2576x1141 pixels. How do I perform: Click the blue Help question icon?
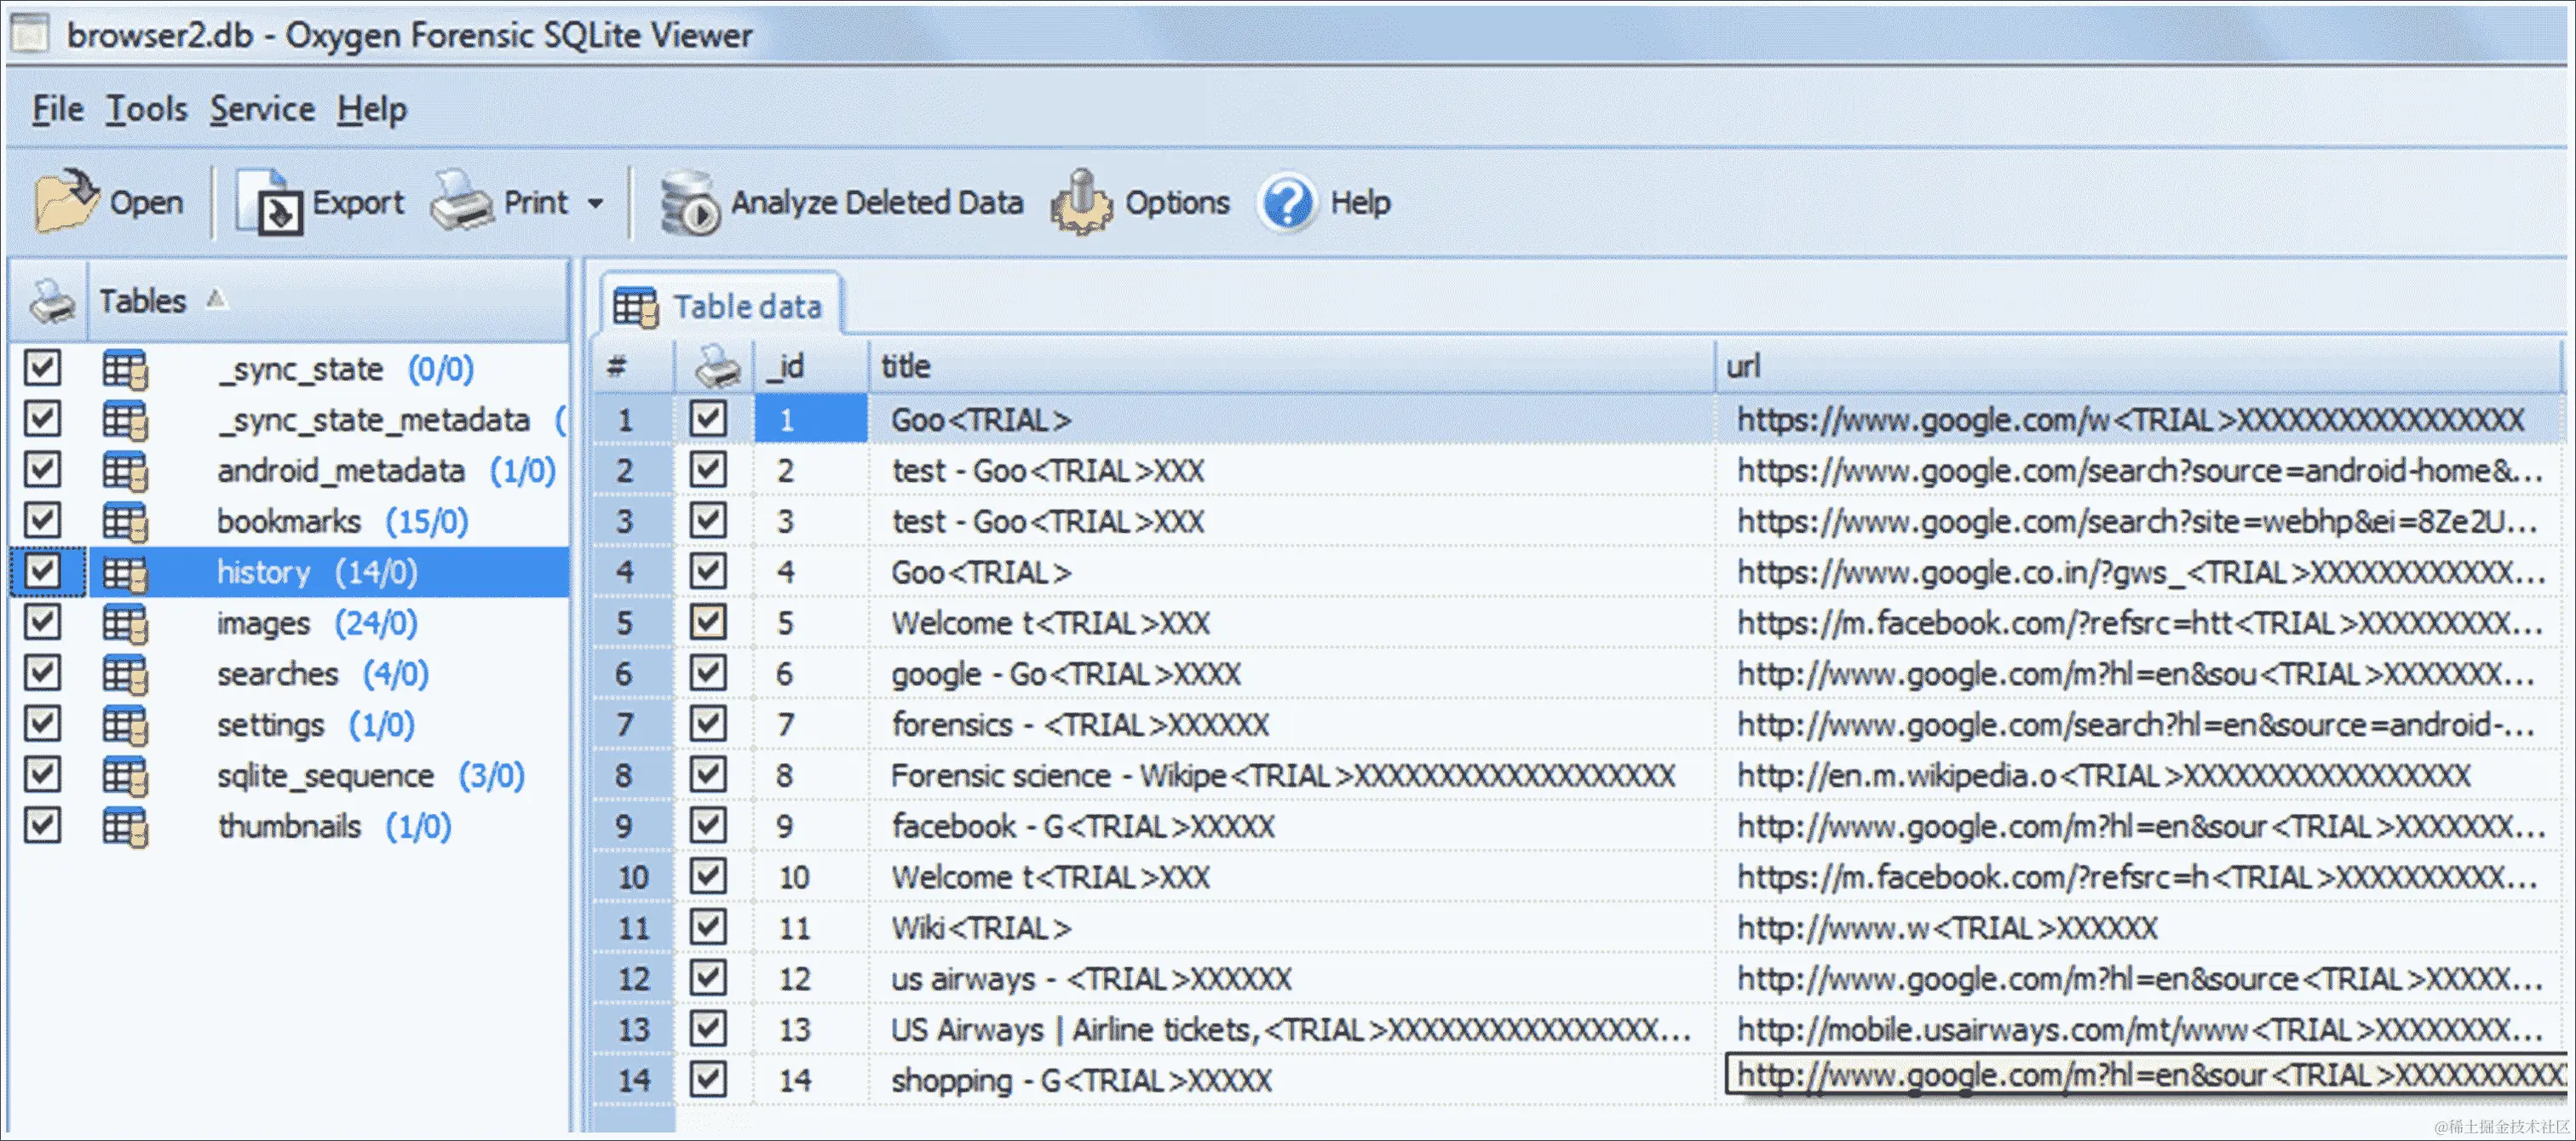tap(1287, 203)
